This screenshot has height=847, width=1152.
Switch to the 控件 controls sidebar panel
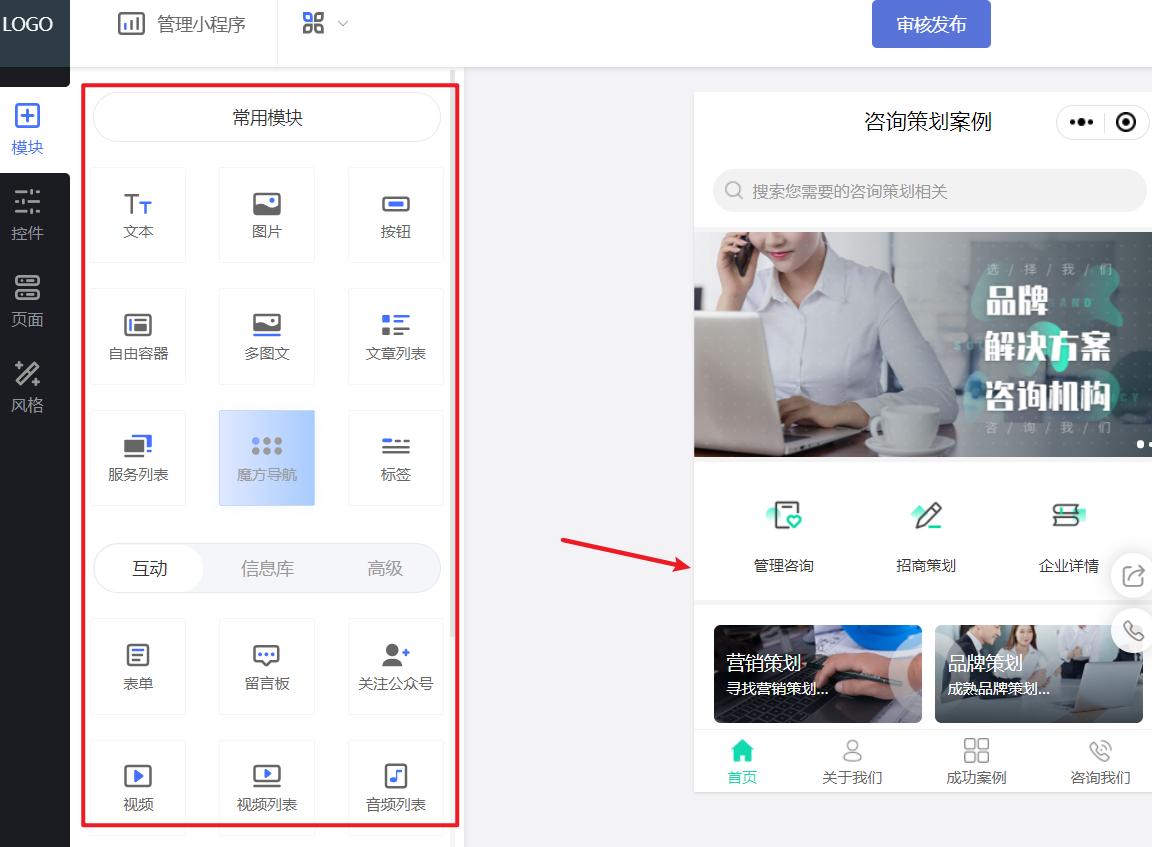27,215
